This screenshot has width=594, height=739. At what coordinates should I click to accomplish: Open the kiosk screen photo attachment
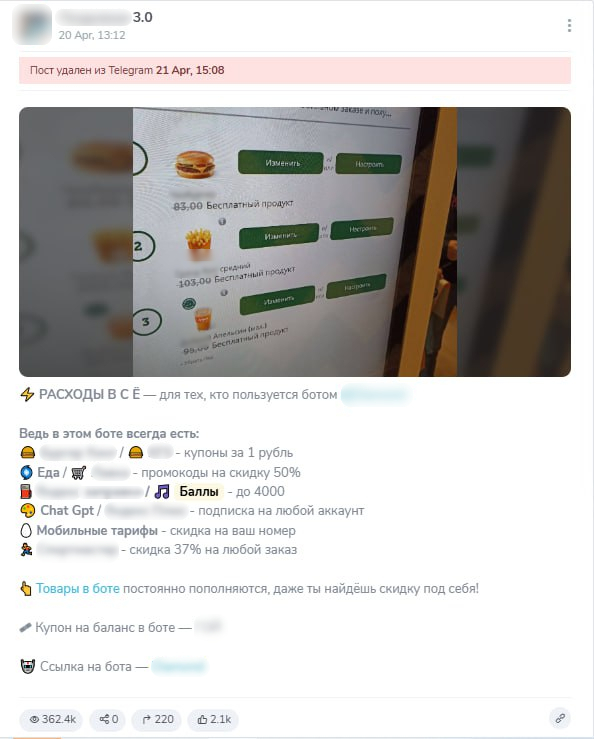pos(295,242)
